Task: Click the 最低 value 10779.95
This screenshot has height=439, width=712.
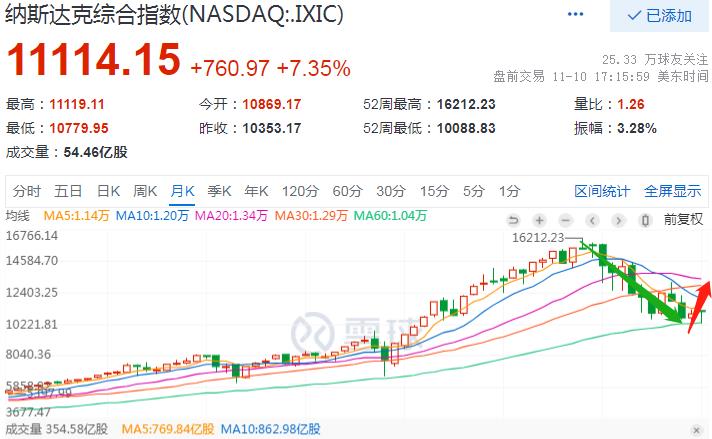Action: 79,128
